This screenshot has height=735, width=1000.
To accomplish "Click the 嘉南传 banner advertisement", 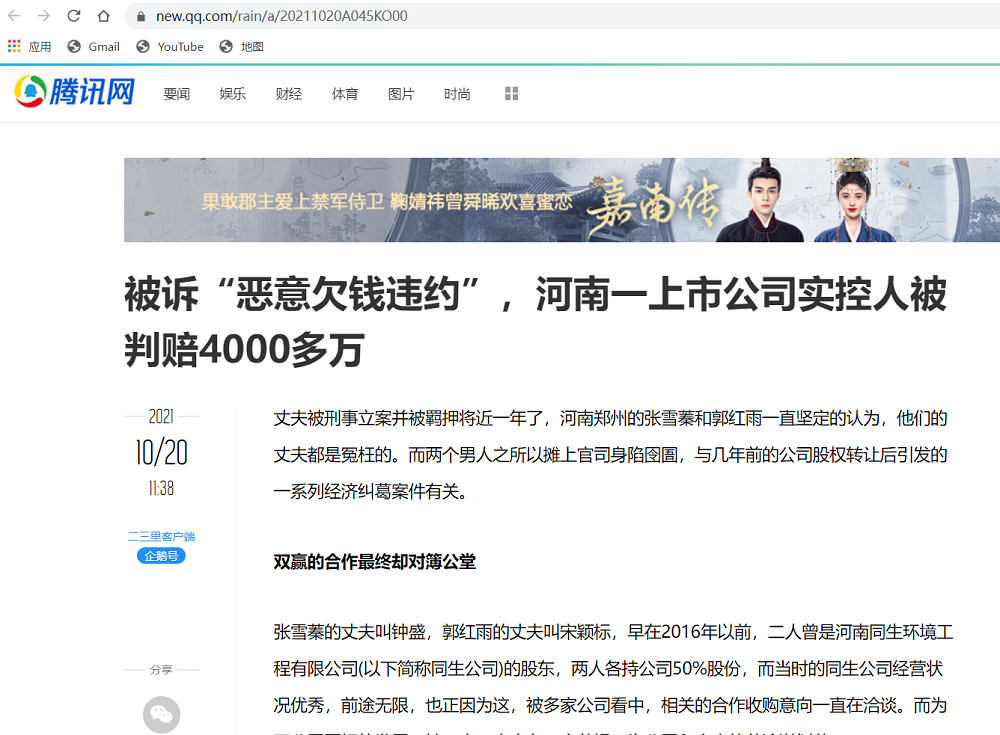I will pos(561,200).
